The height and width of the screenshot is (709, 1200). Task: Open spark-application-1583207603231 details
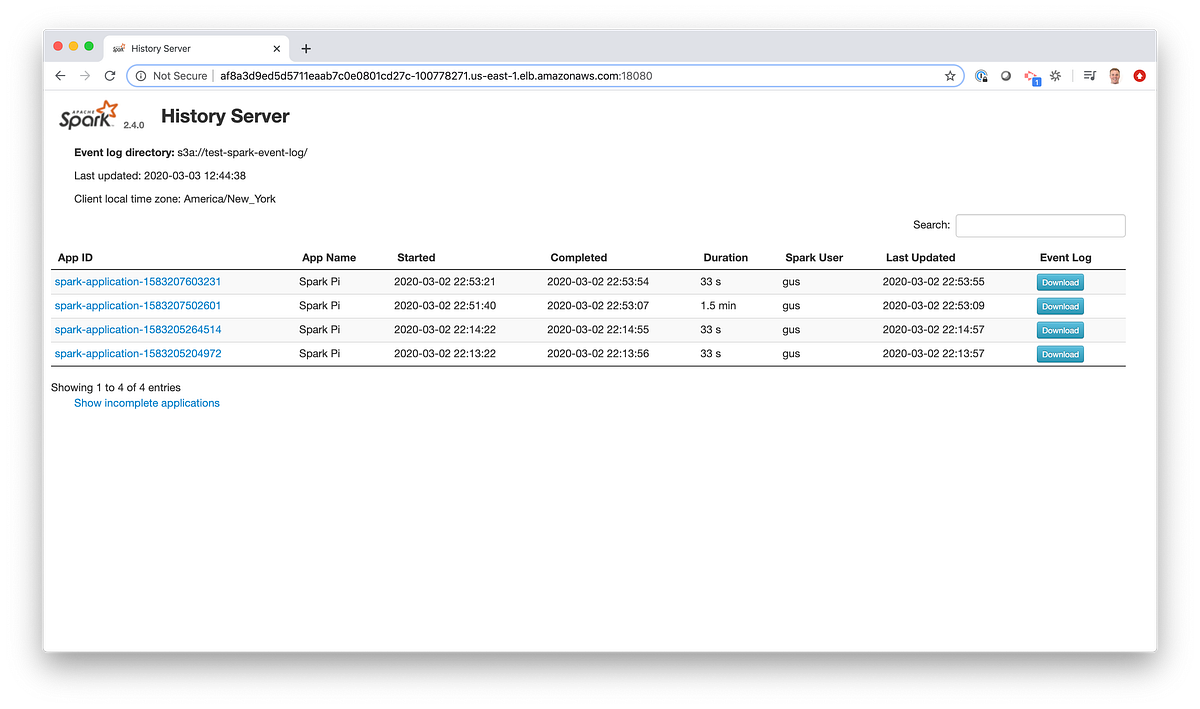137,281
